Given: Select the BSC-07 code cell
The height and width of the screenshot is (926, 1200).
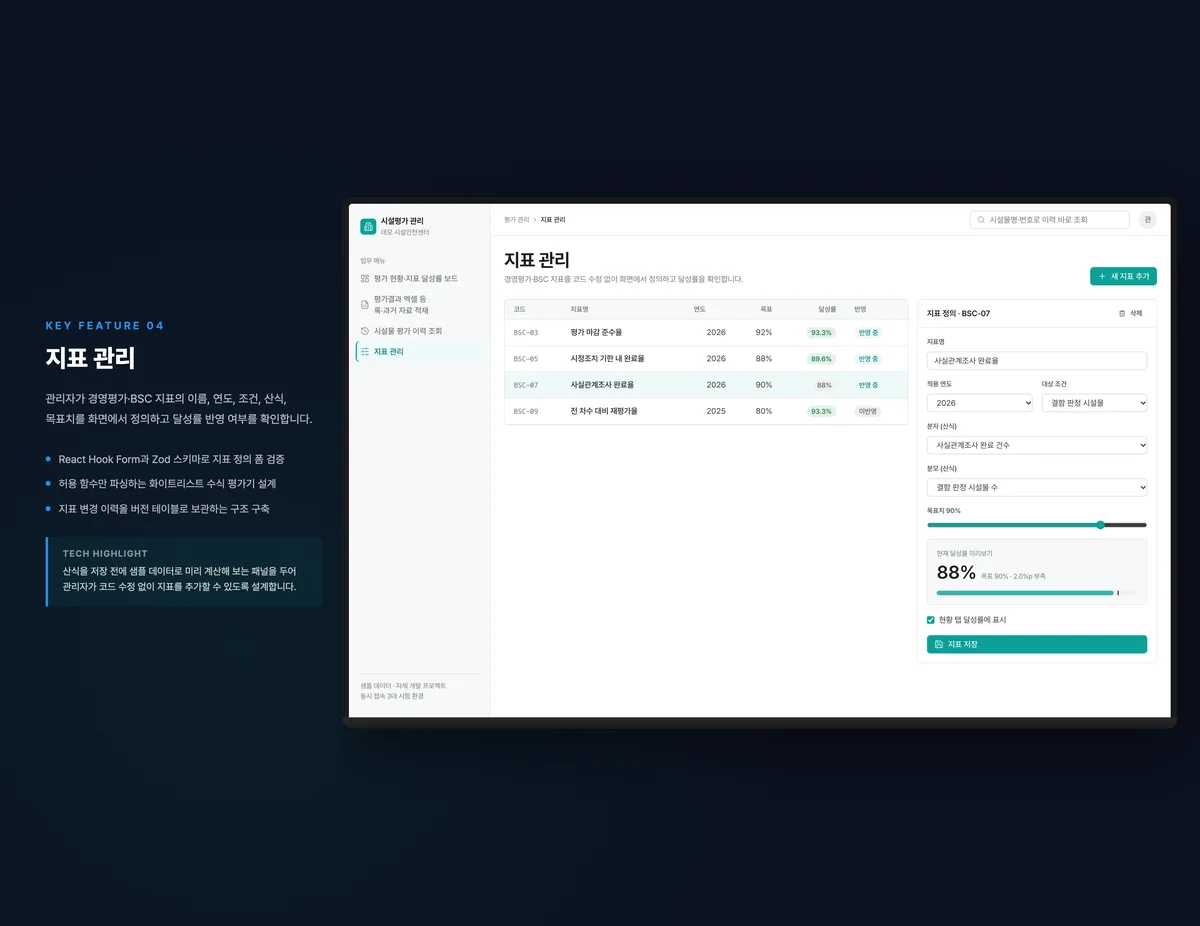Looking at the screenshot, I should 526,385.
